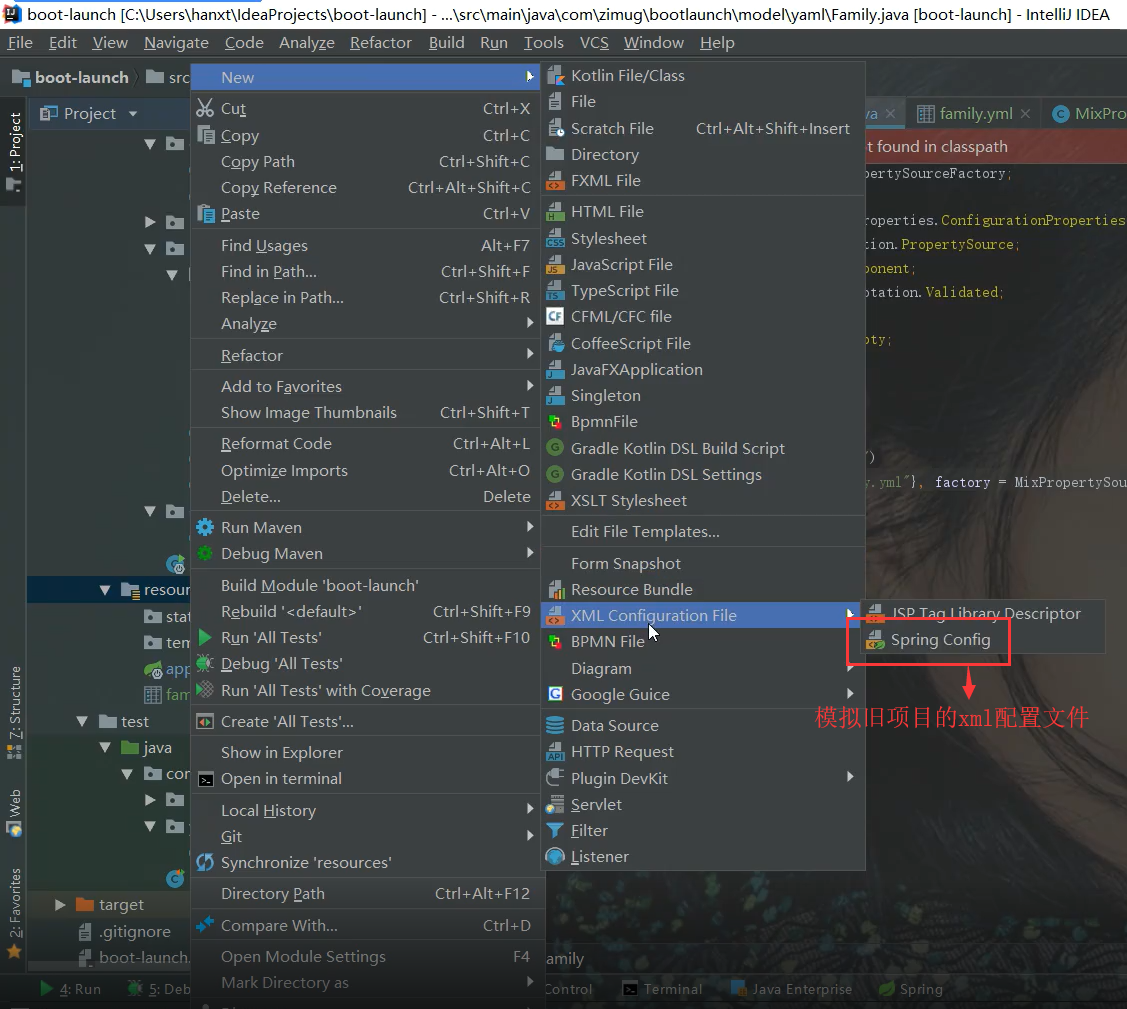Collapse the resources folder tree arrow
The width and height of the screenshot is (1127, 1009).
(x=105, y=590)
